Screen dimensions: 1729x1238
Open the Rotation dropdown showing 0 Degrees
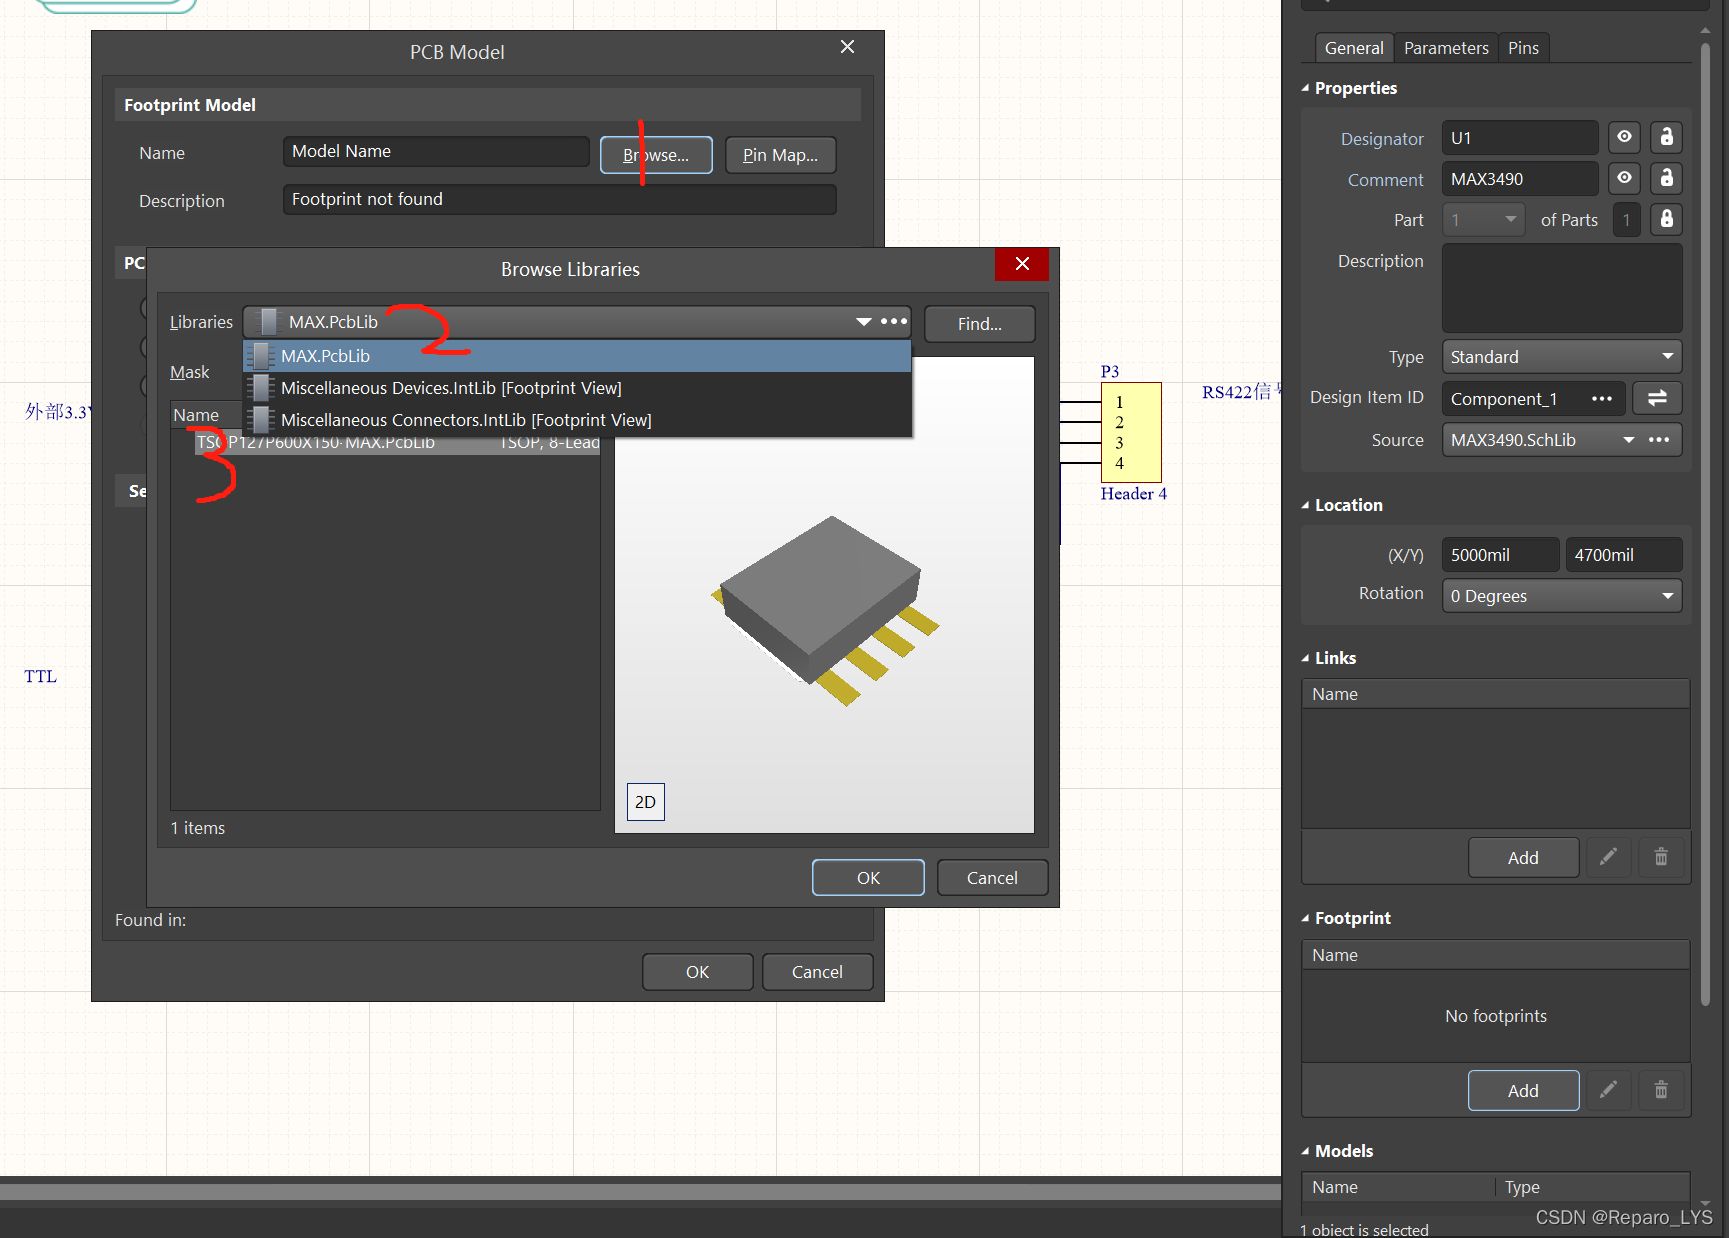click(x=1561, y=596)
